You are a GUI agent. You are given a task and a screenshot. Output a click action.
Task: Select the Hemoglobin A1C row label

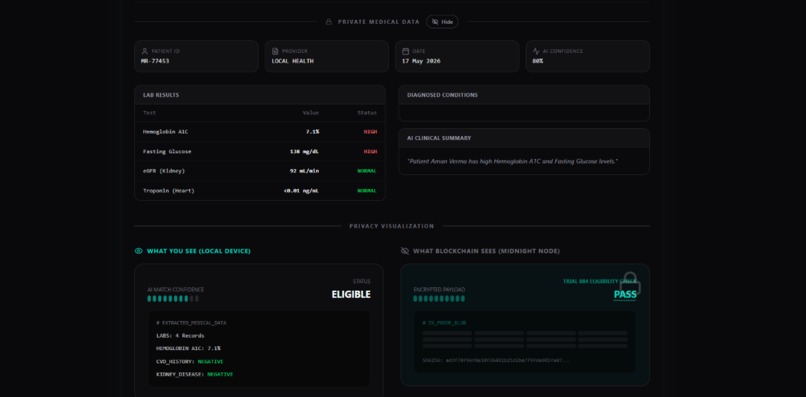coord(166,132)
